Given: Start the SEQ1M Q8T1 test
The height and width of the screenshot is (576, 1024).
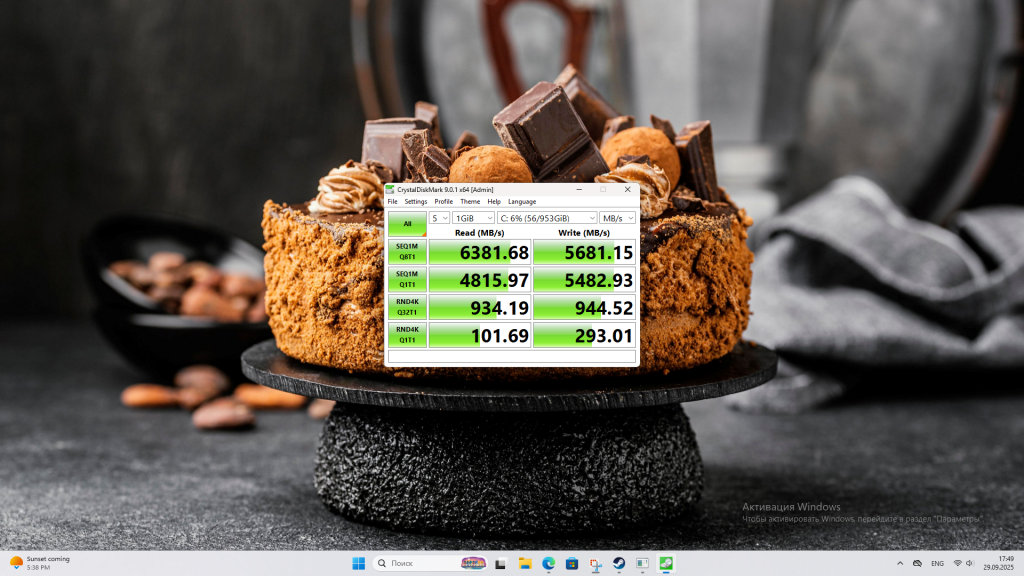Looking at the screenshot, I should (407, 252).
